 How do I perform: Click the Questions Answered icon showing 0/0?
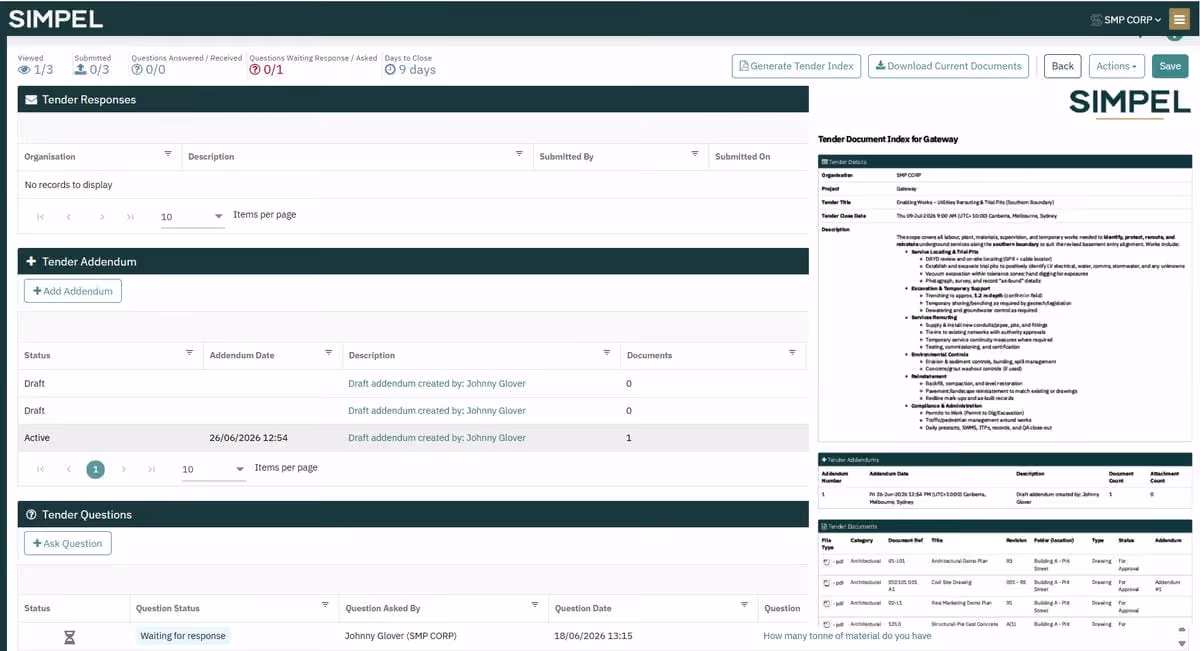(x=137, y=70)
